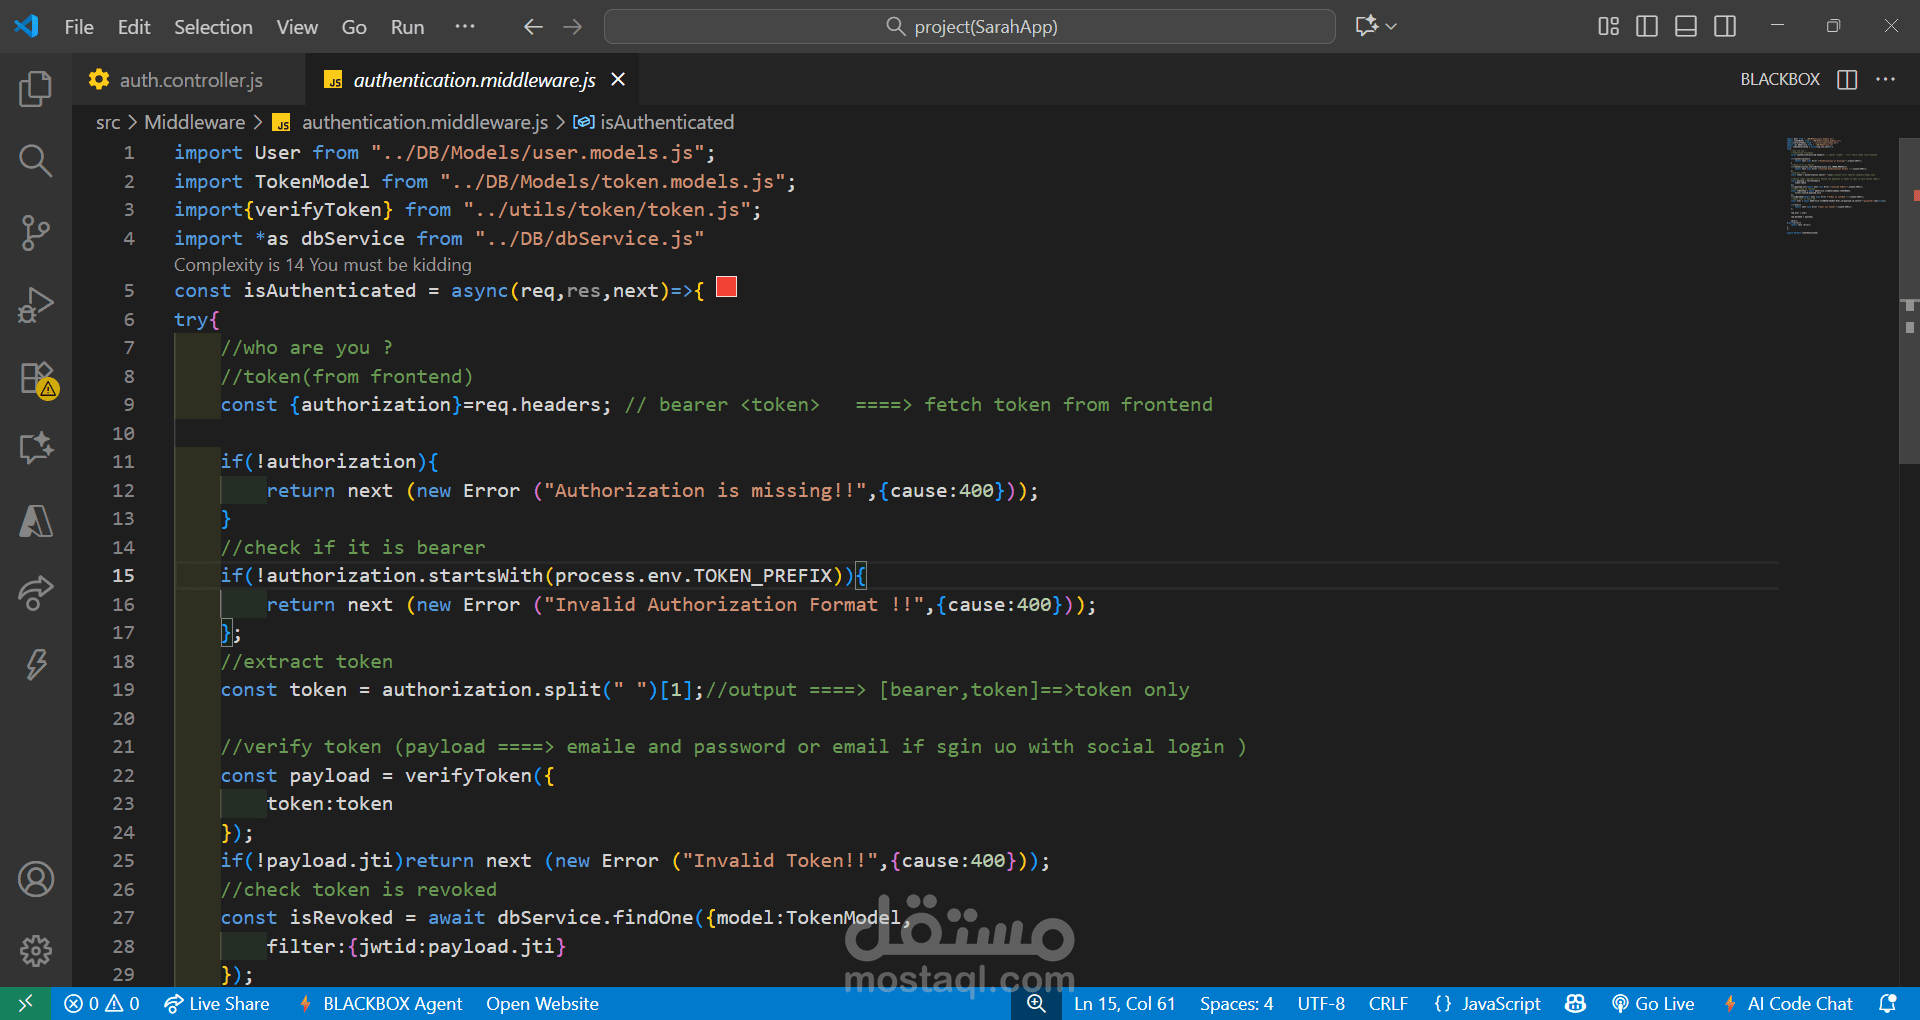Toggle the secondary side bar
This screenshot has height=1020, width=1920.
point(1725,27)
